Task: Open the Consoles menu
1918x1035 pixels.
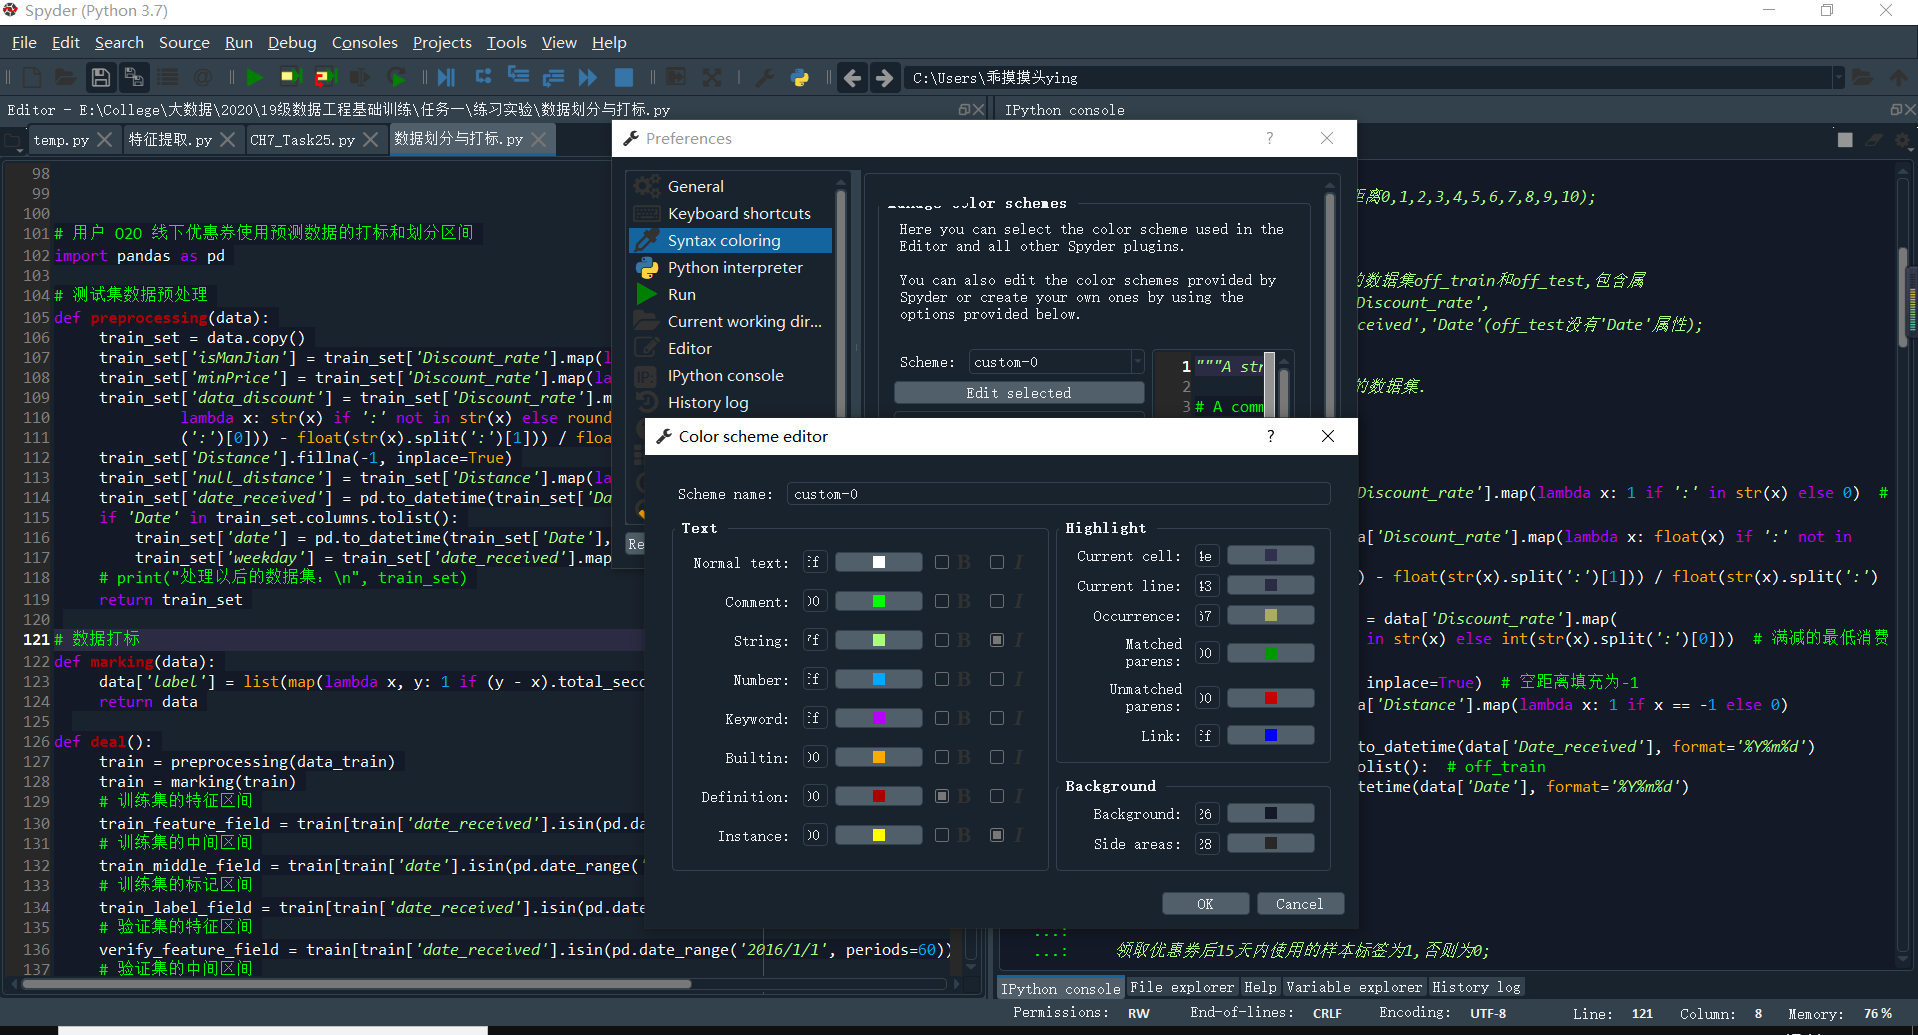Action: tap(364, 42)
